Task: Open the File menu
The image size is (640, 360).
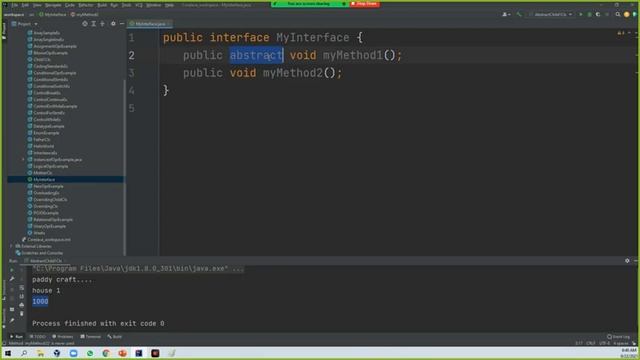Action: [x=15, y=5]
